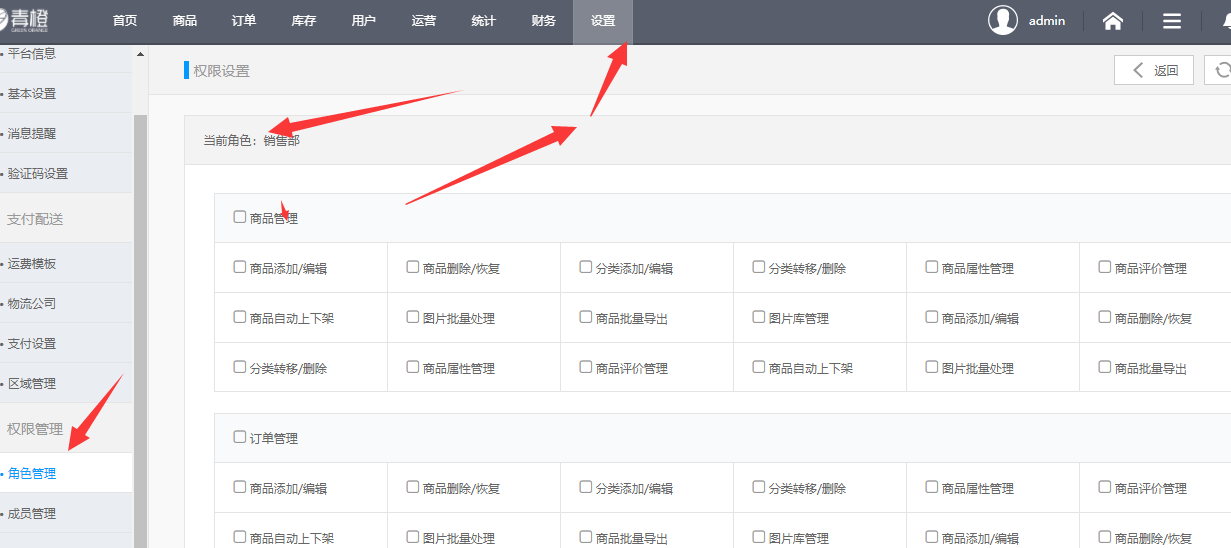
Task: Click the active 设置 nav tab
Action: [603, 21]
